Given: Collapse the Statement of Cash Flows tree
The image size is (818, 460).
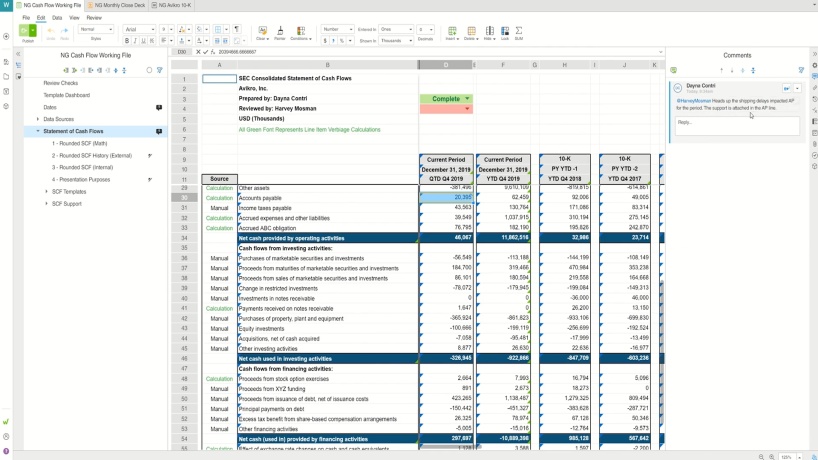Looking at the screenshot, I should (x=38, y=131).
